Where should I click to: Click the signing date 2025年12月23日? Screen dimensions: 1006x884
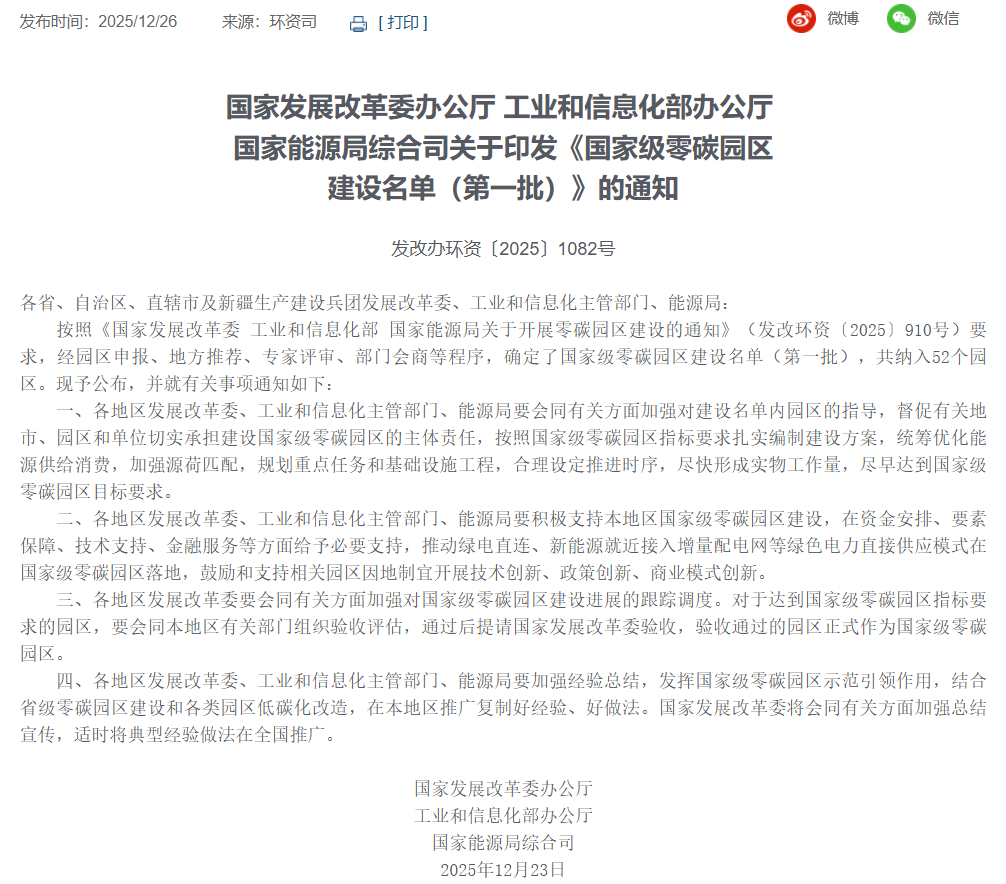[503, 869]
